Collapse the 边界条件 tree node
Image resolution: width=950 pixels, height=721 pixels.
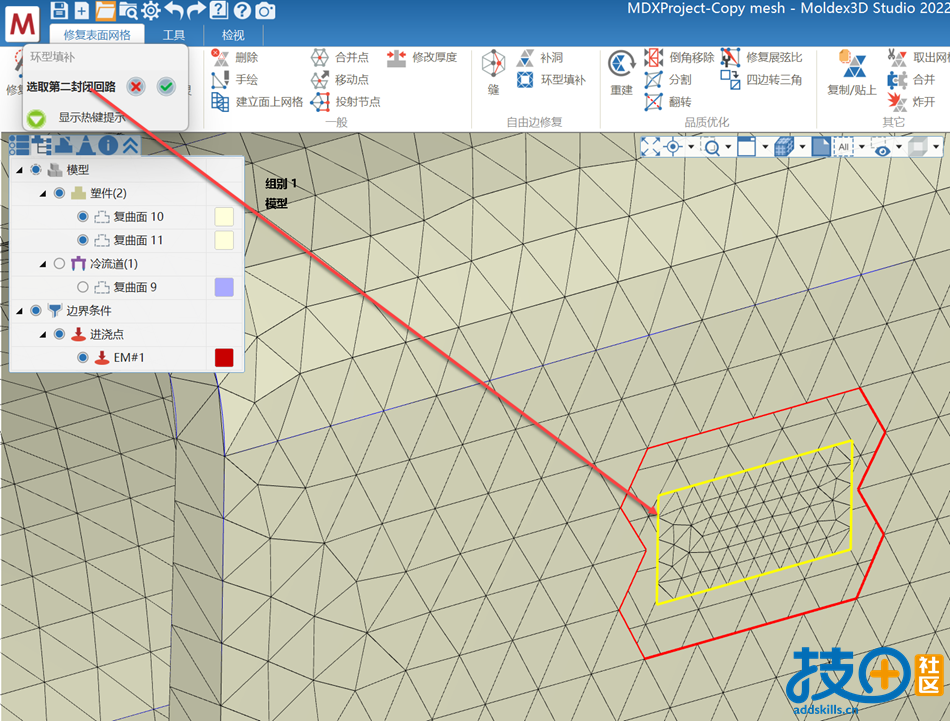pyautogui.click(x=19, y=311)
